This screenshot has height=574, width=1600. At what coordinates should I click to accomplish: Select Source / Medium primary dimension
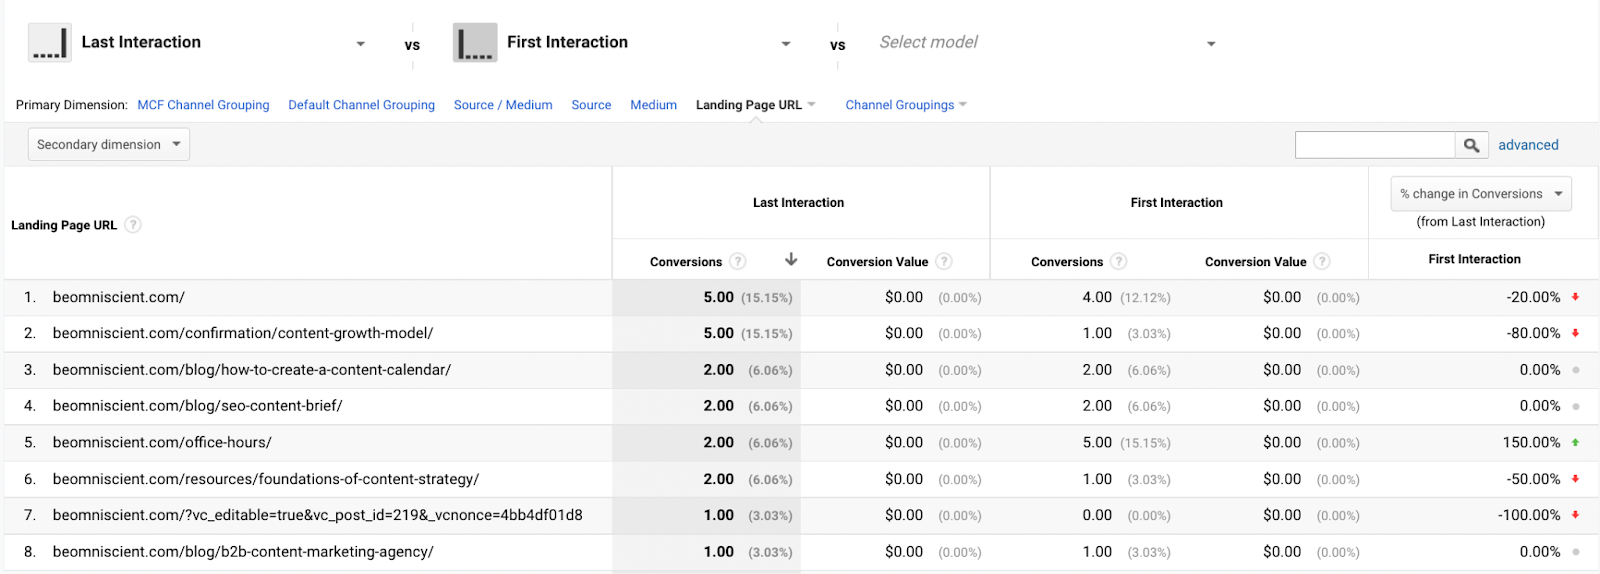503,105
